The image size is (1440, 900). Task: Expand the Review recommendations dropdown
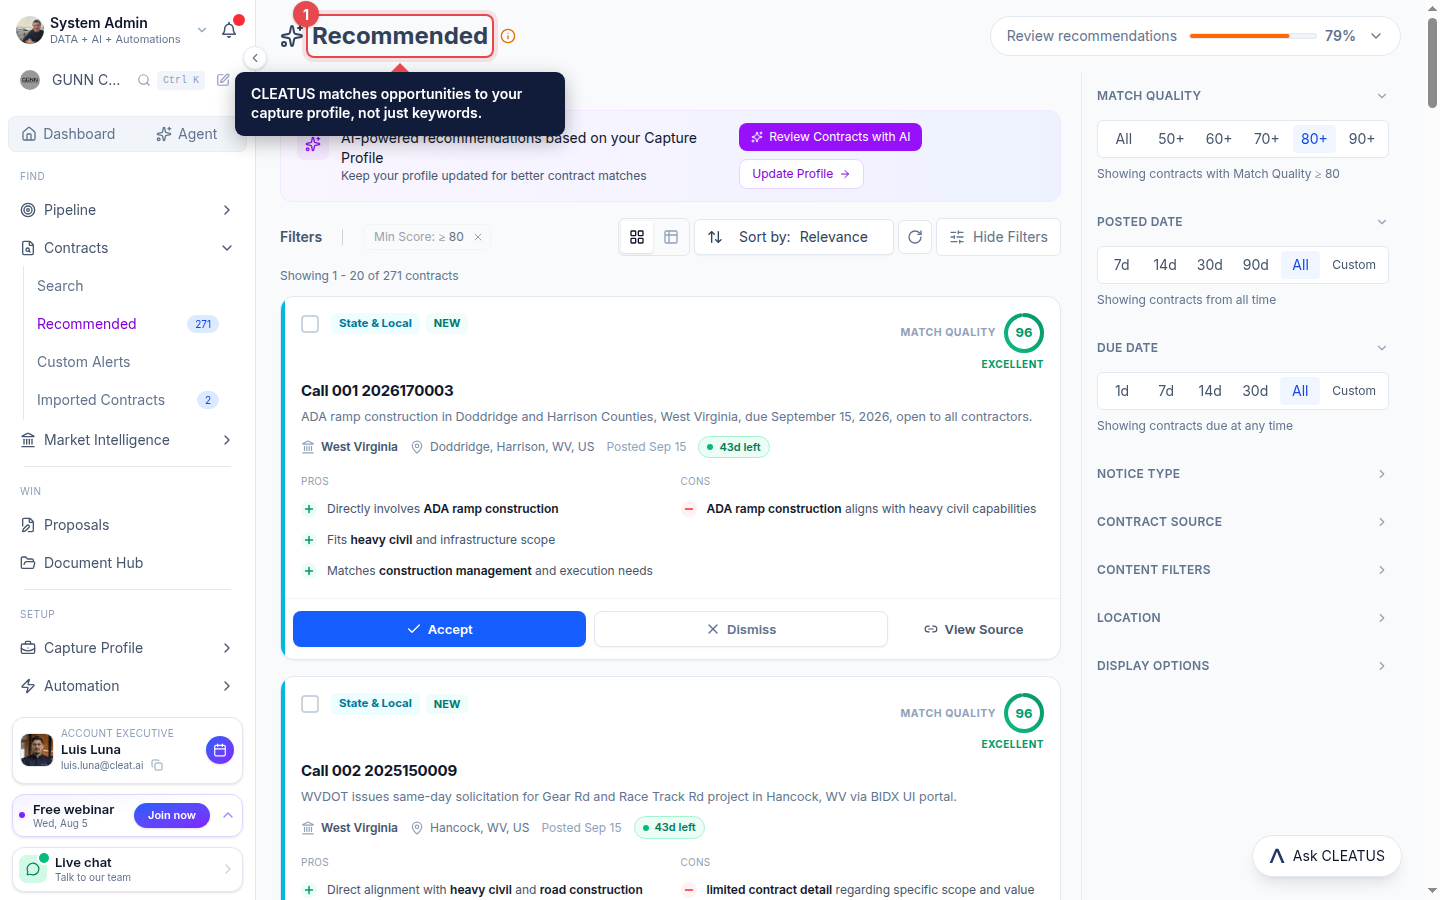(1376, 36)
